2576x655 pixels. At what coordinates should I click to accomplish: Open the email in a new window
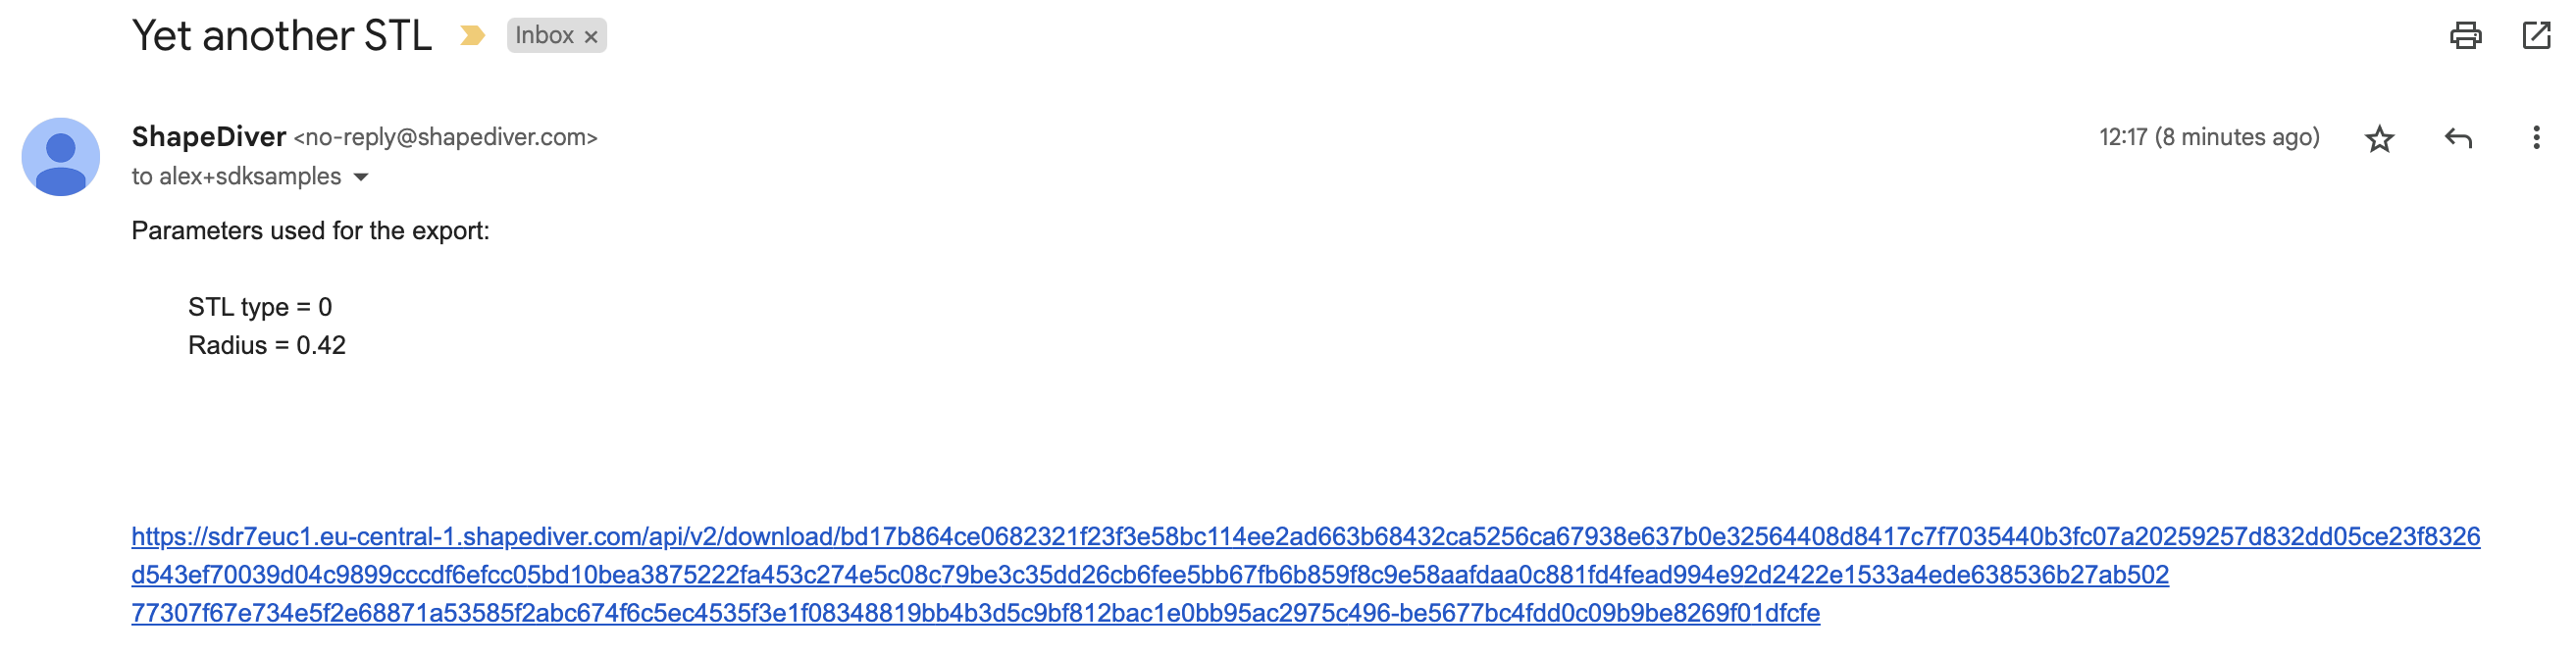tap(2536, 36)
